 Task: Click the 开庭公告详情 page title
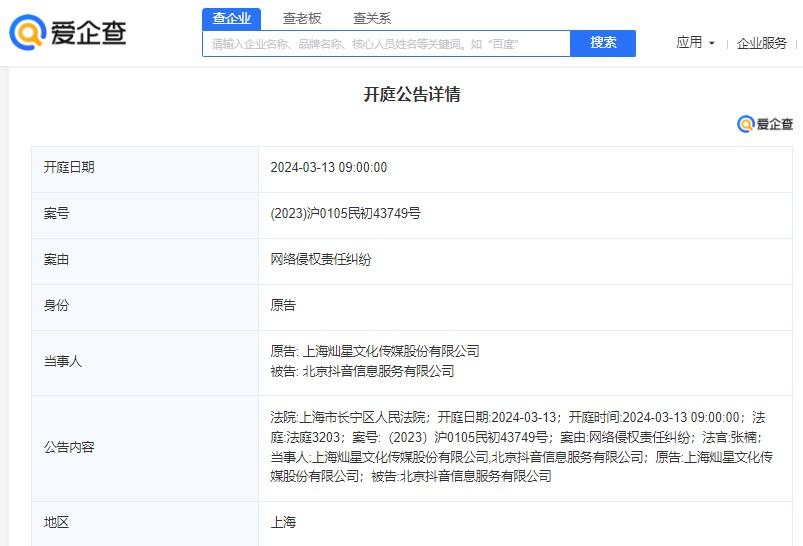click(412, 94)
